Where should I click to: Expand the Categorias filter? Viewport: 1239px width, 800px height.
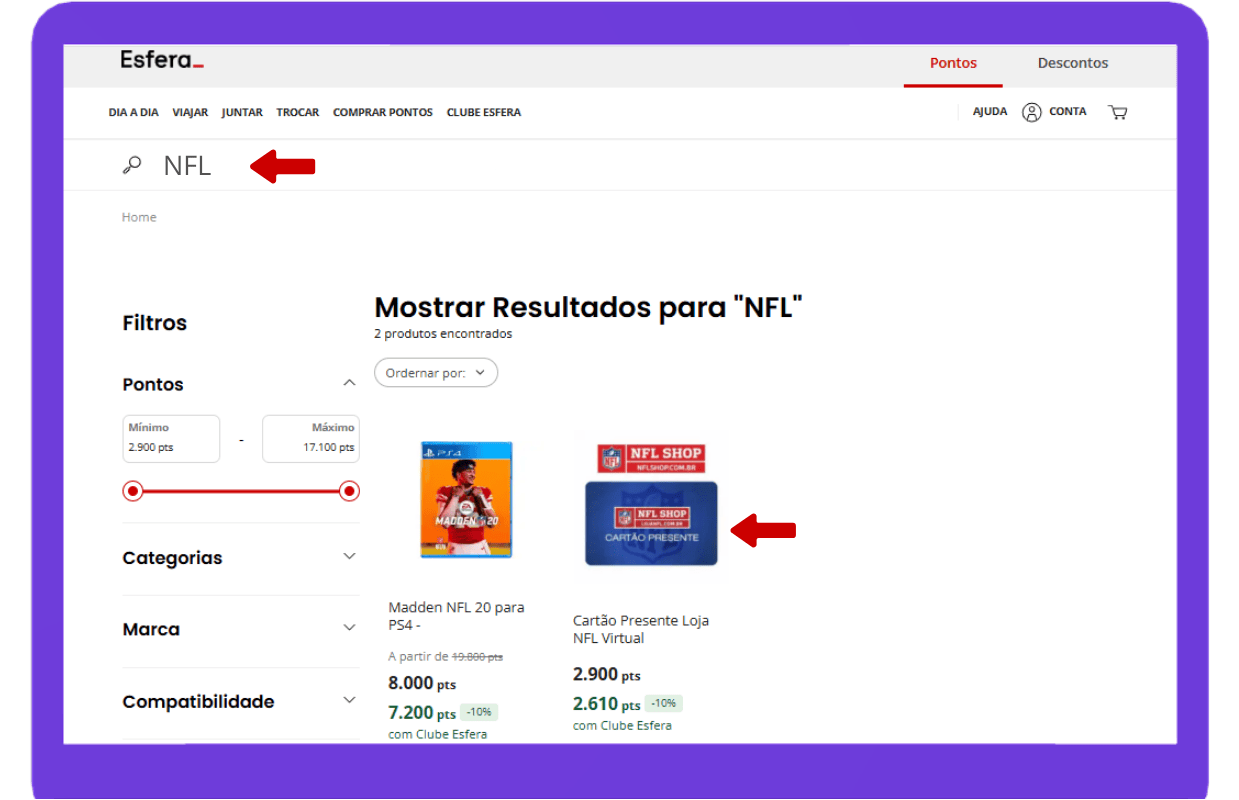pyautogui.click(x=349, y=557)
